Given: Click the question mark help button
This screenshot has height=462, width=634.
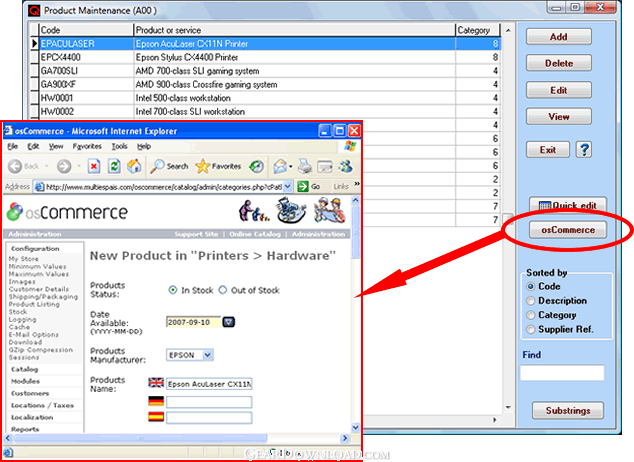Looking at the screenshot, I should 583,150.
